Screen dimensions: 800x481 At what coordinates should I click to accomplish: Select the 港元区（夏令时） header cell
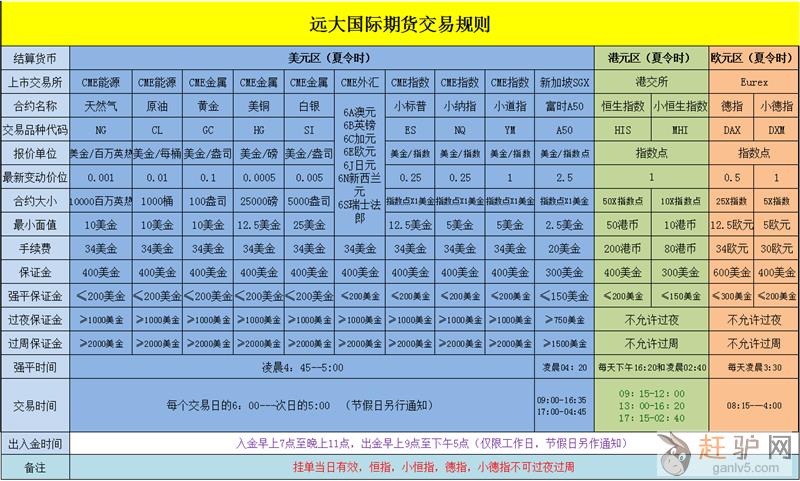click(x=651, y=58)
